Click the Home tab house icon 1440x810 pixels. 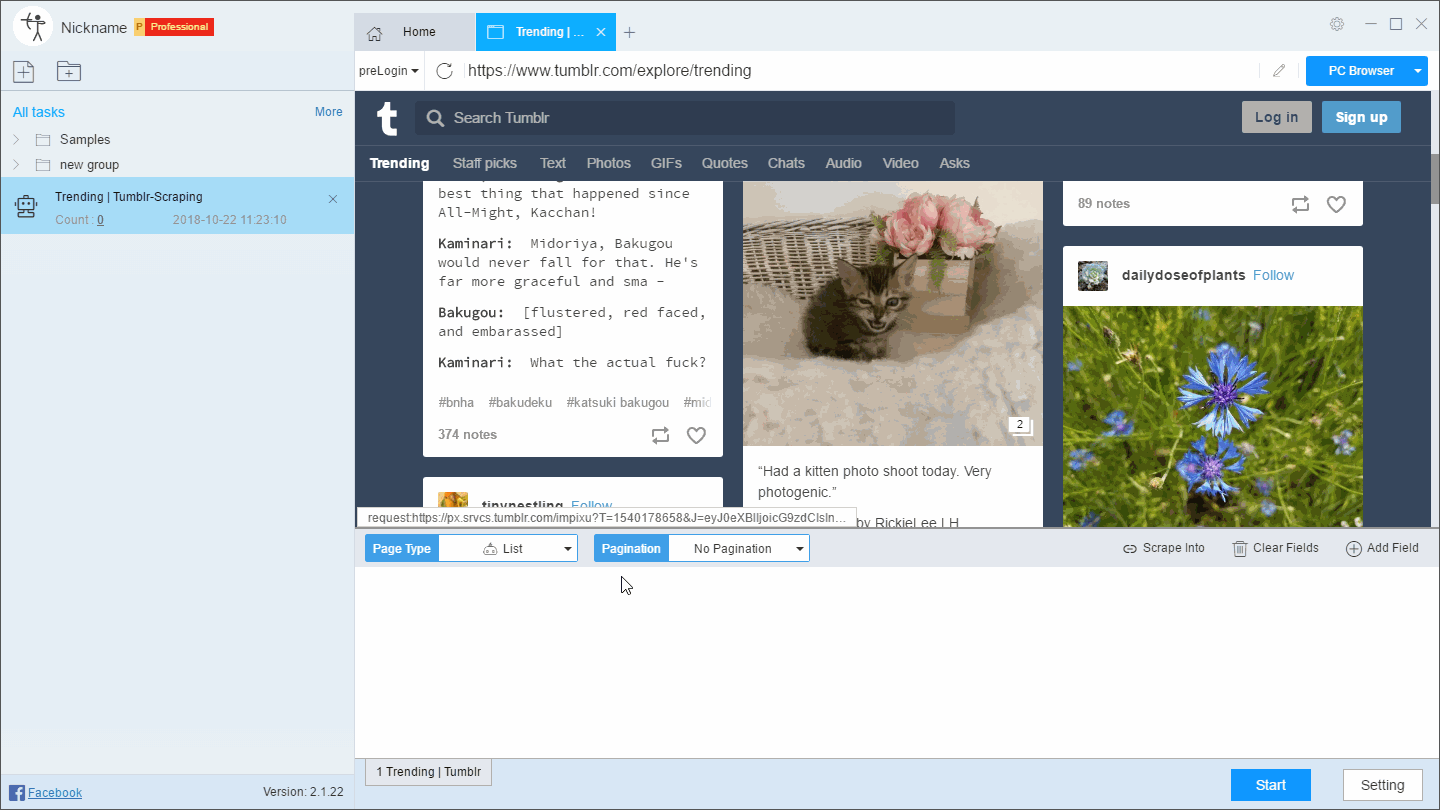375,33
